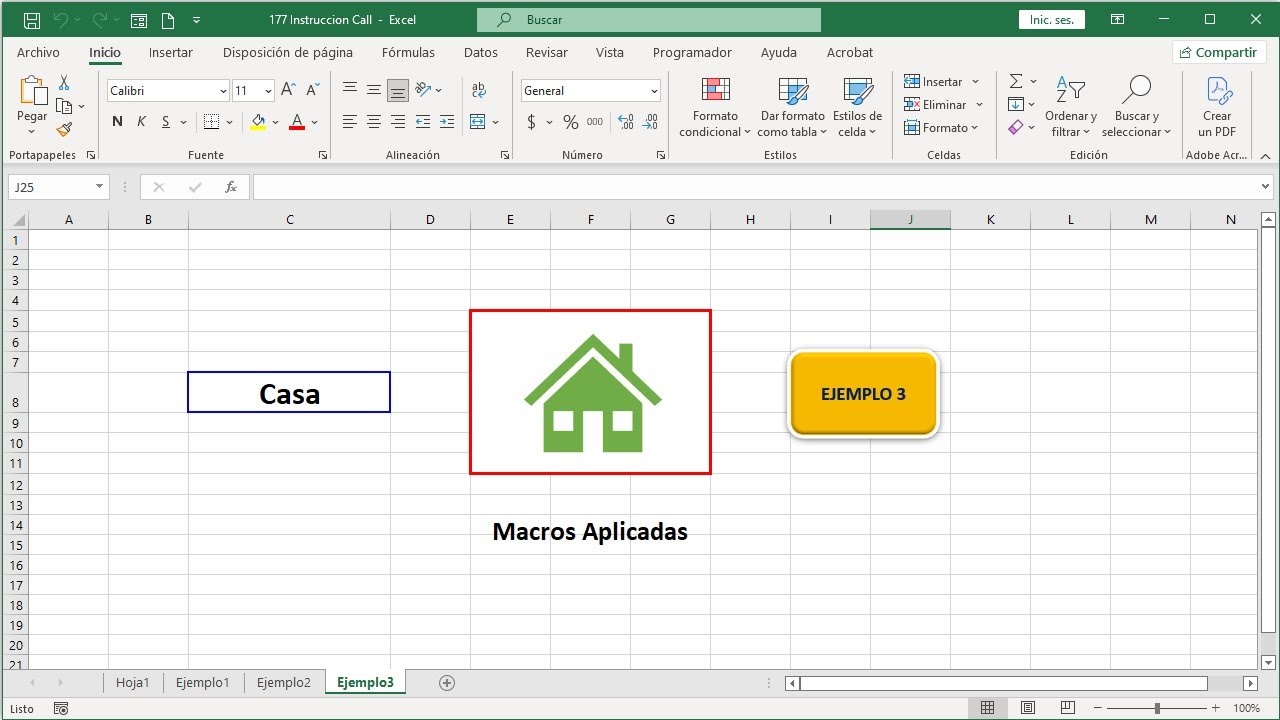The height and width of the screenshot is (720, 1280).
Task: Open Ordenar y filtrar
Action: tap(1070, 107)
